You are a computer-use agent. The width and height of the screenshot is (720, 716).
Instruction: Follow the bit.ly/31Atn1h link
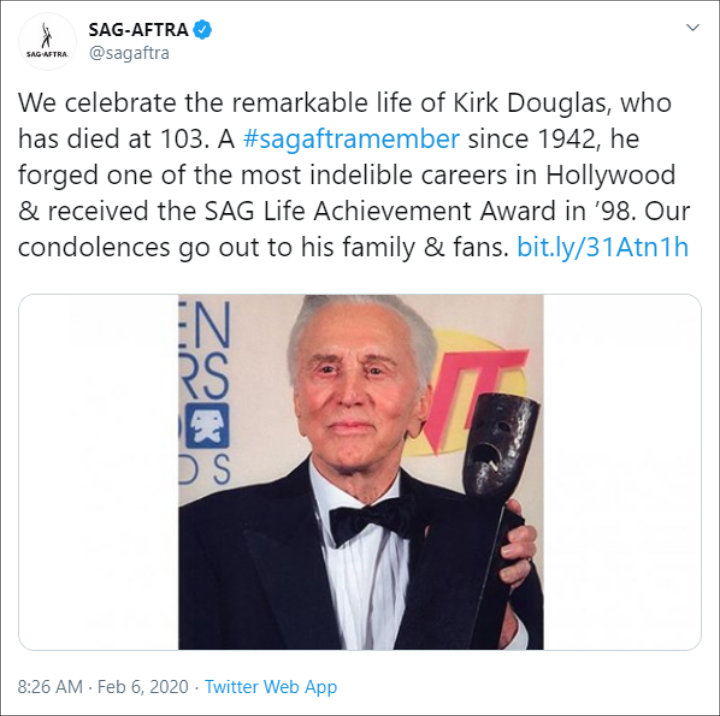(x=602, y=247)
